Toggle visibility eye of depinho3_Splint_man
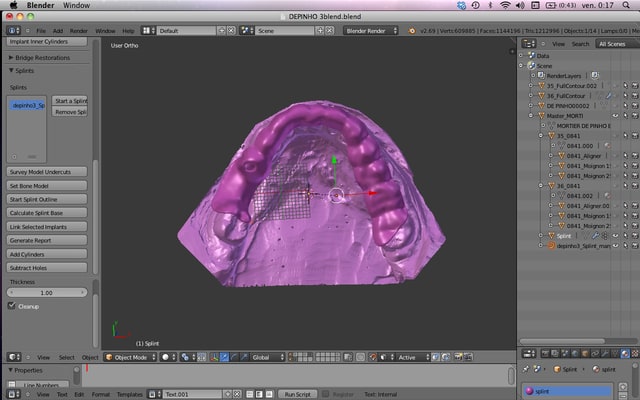 coord(615,246)
